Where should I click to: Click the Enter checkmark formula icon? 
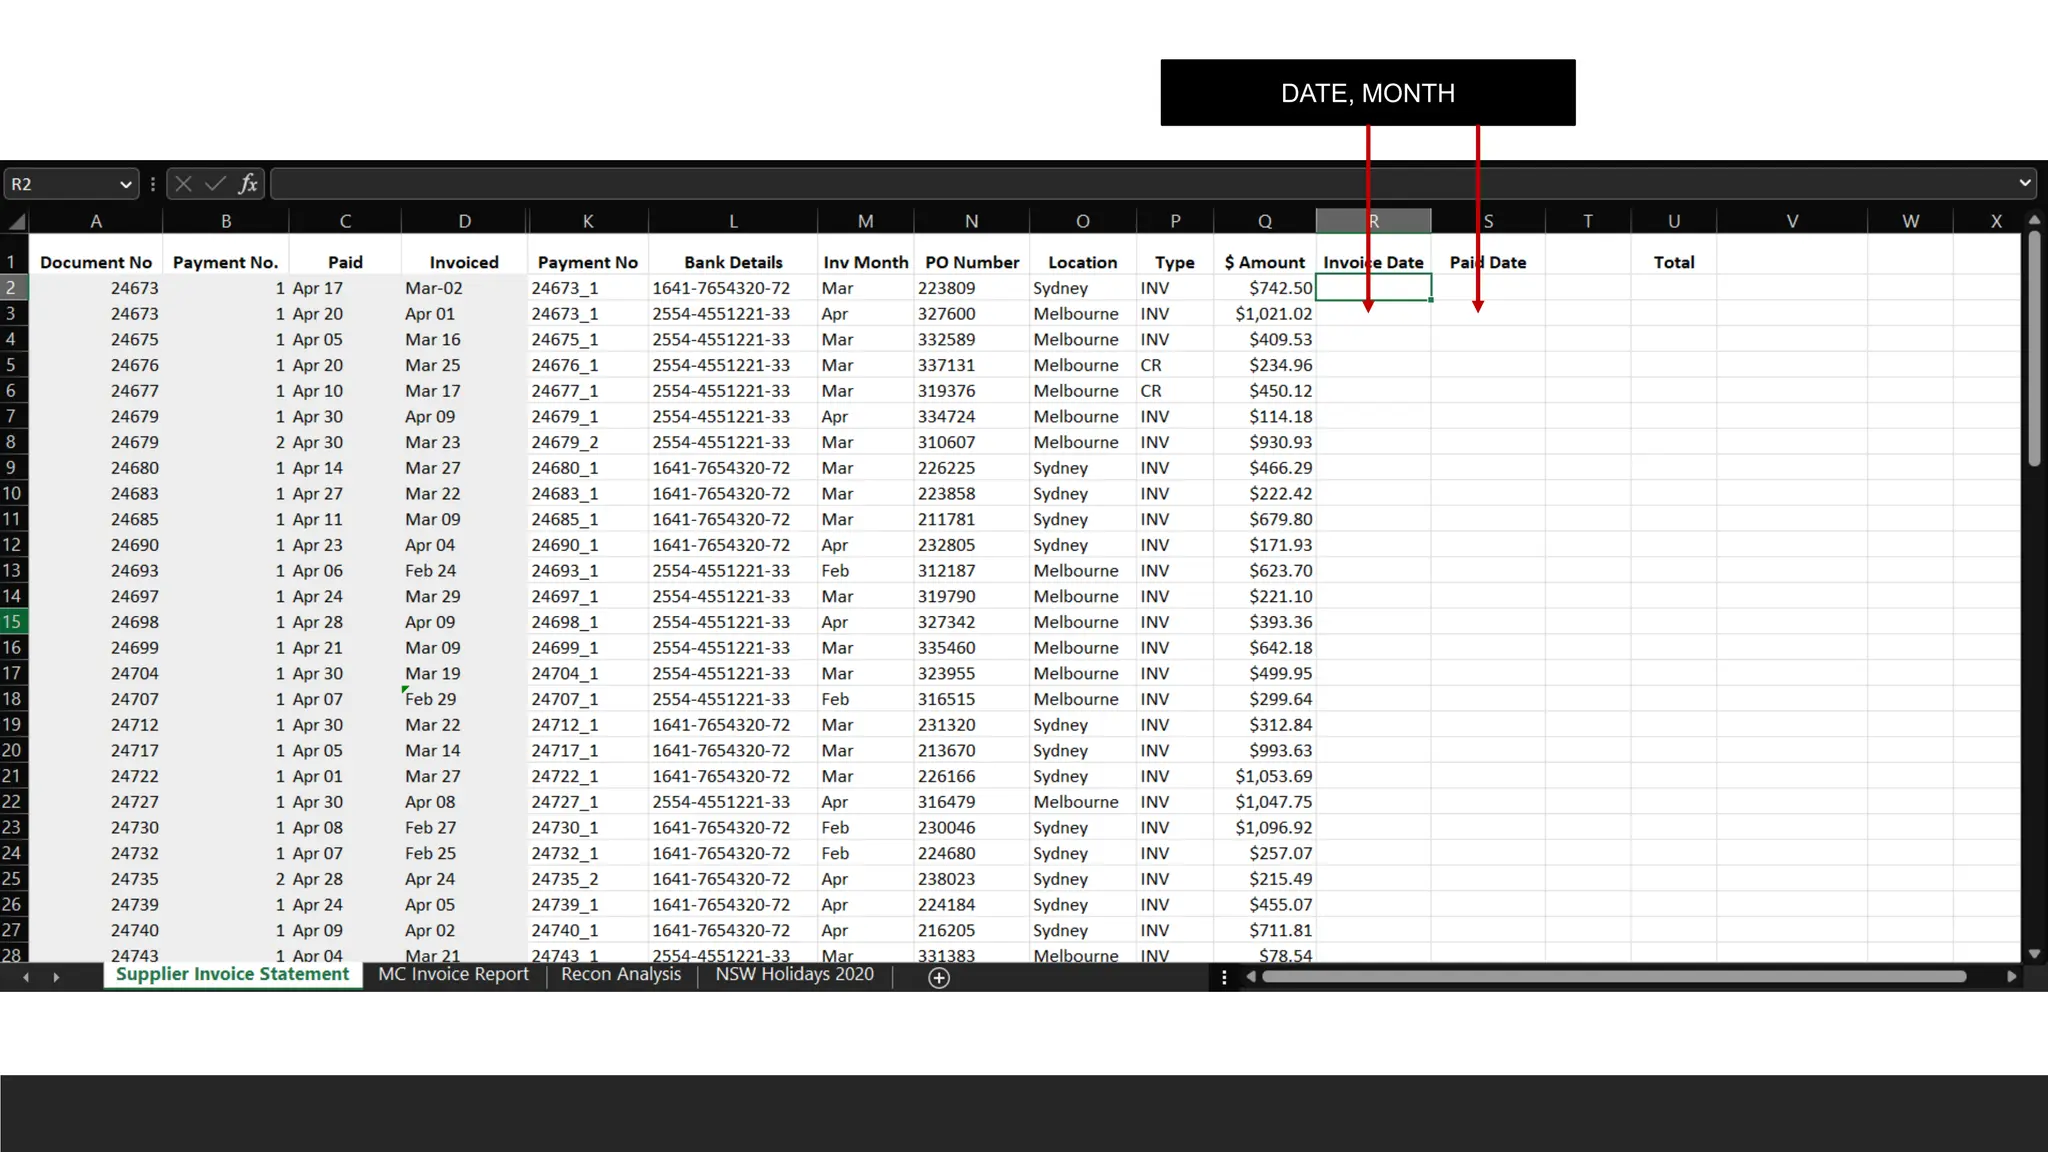(x=215, y=184)
